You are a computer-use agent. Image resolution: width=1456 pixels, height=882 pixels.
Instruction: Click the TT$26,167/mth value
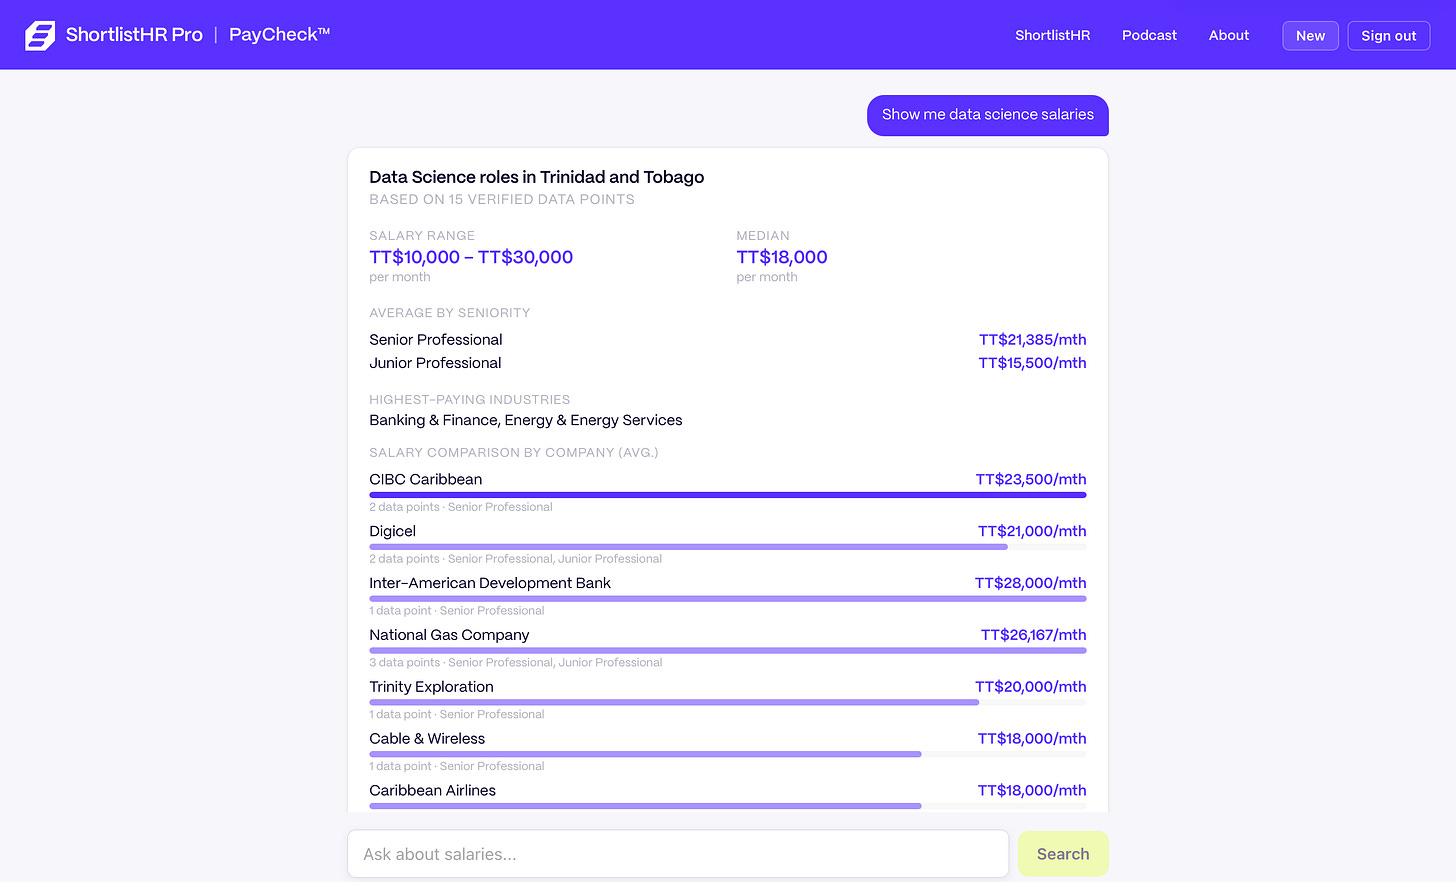(x=1033, y=635)
